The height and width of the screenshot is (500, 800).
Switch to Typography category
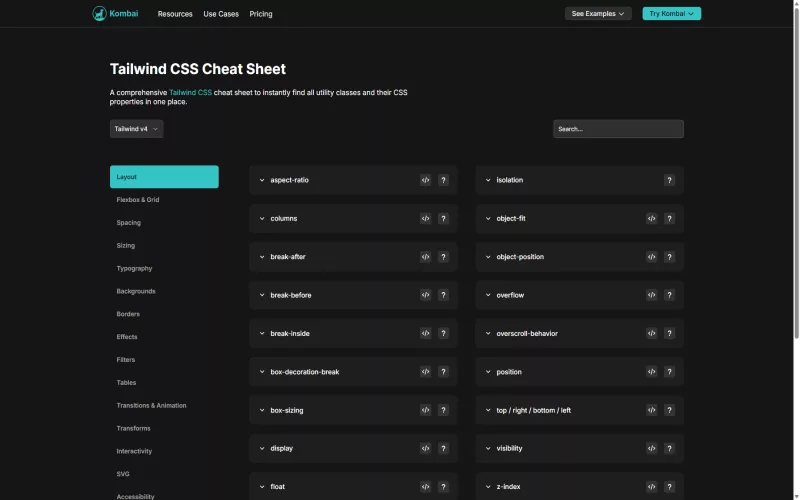pos(134,268)
